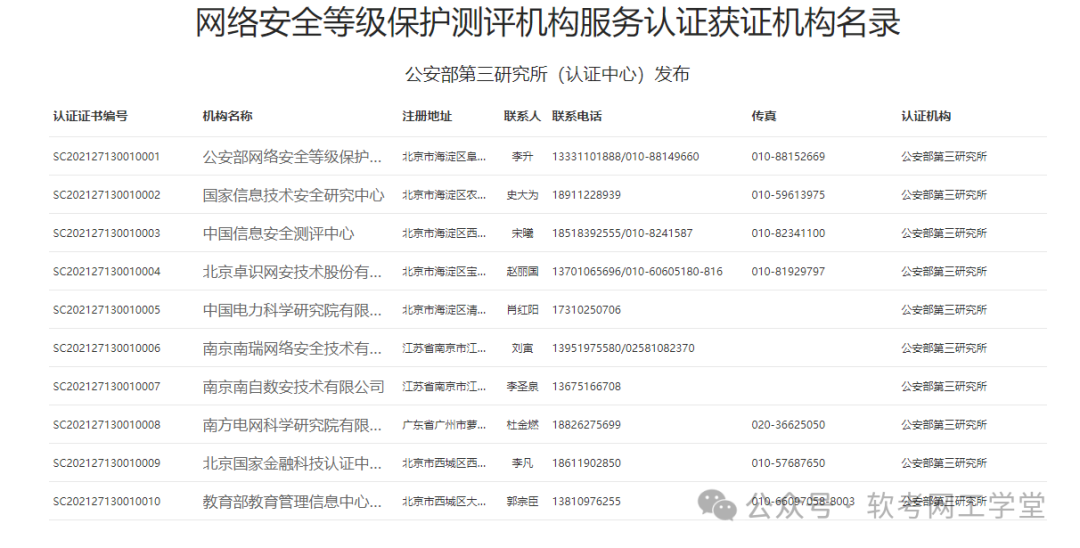1080x548 pixels.
Task: Select certificate number SC202127130010008
Action: (106, 425)
